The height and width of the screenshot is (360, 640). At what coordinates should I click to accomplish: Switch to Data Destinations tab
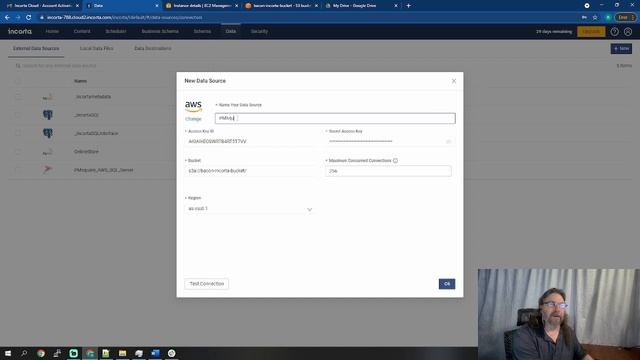point(153,49)
